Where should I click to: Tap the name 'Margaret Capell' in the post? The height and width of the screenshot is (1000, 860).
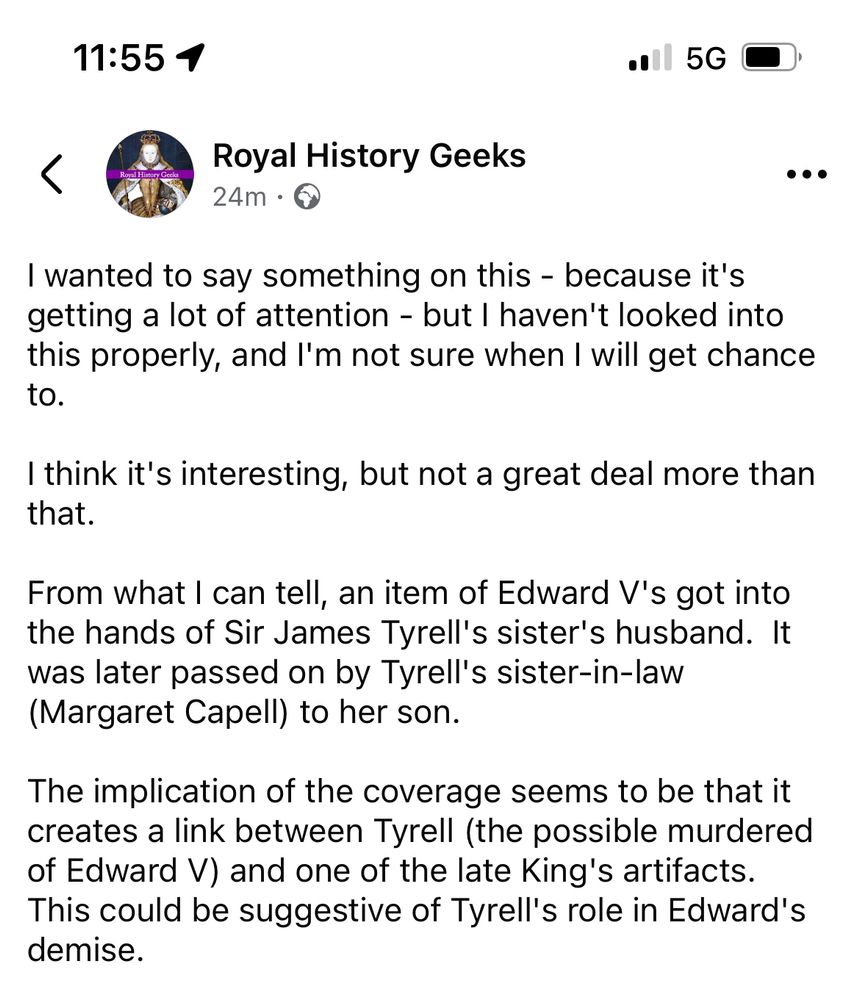(x=159, y=712)
